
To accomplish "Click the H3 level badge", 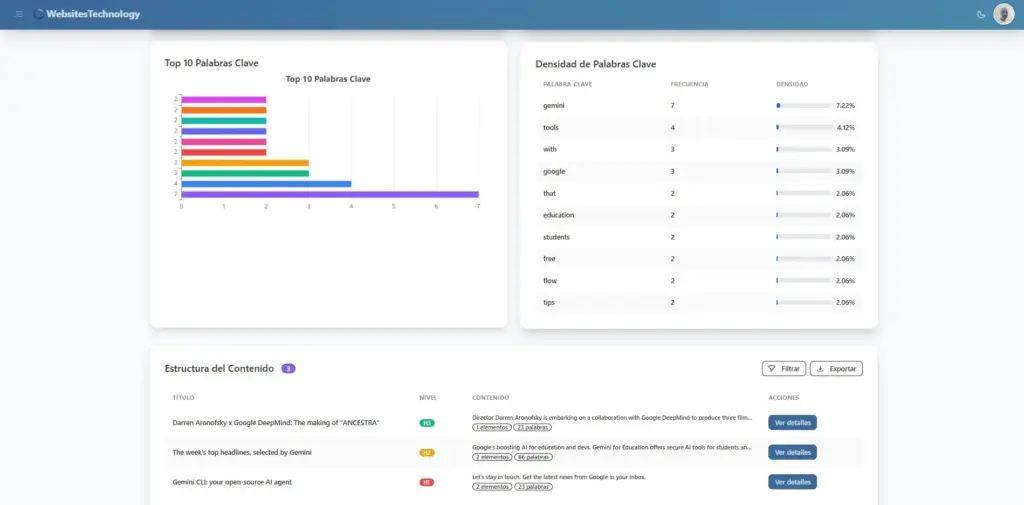I will [x=427, y=423].
